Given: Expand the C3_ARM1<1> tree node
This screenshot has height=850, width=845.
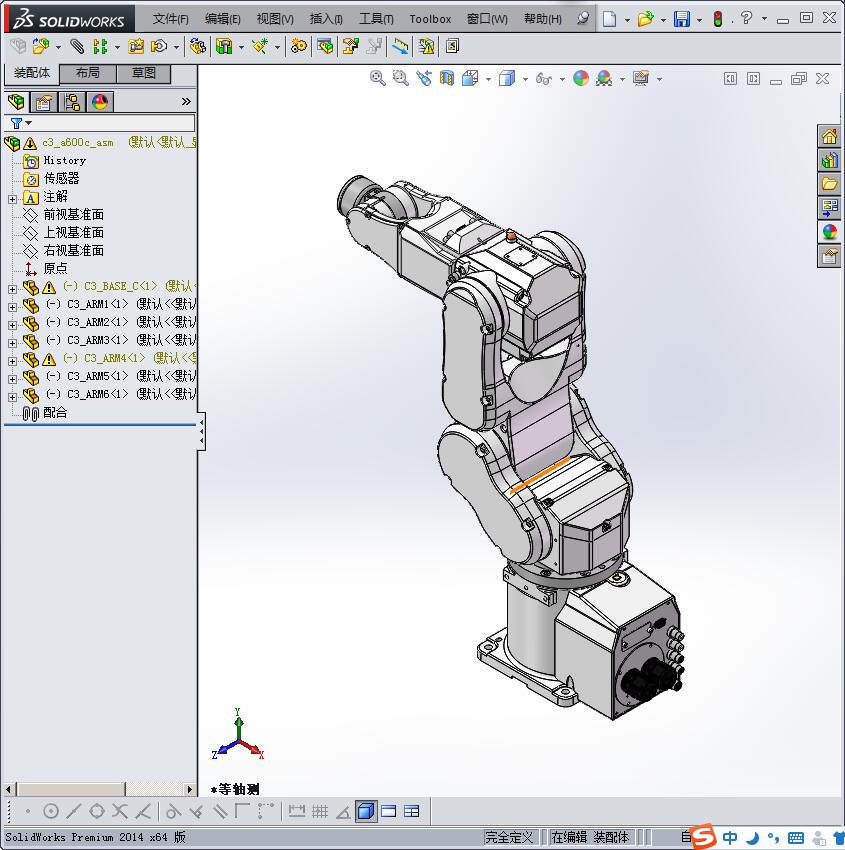Looking at the screenshot, I should click(12, 307).
